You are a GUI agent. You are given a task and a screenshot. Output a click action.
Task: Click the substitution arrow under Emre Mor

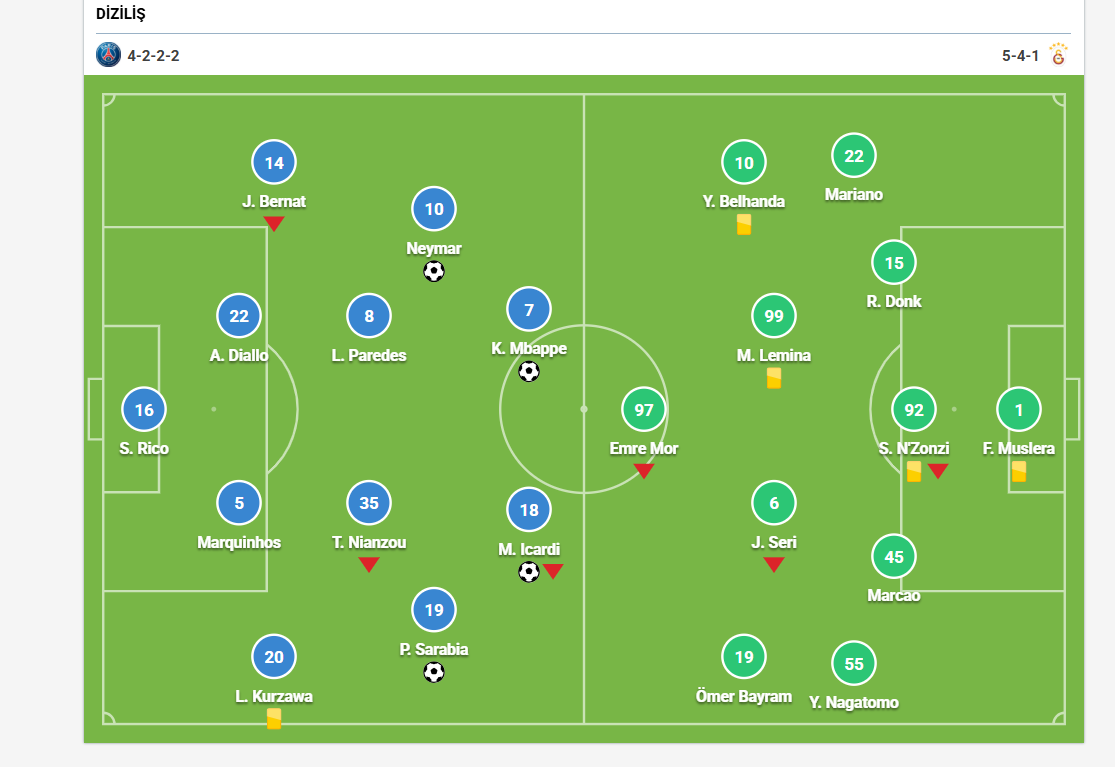tap(644, 471)
